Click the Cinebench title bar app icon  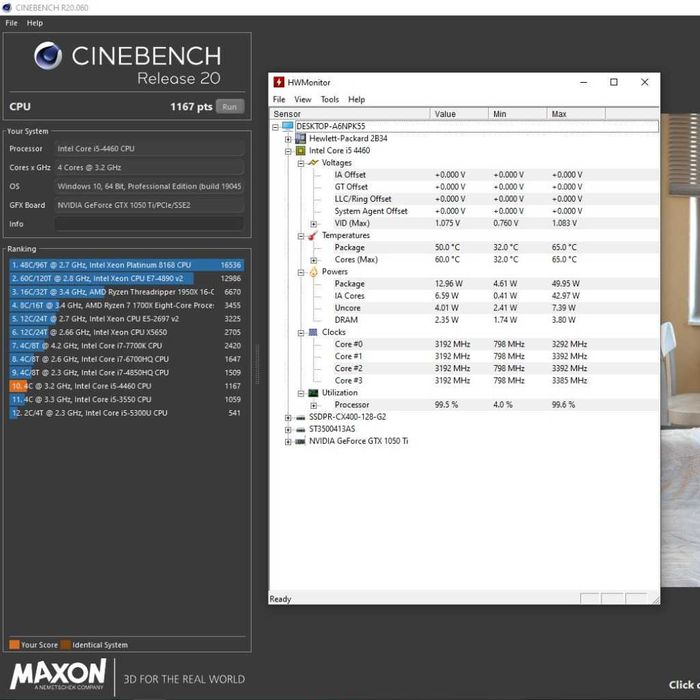(x=6, y=8)
